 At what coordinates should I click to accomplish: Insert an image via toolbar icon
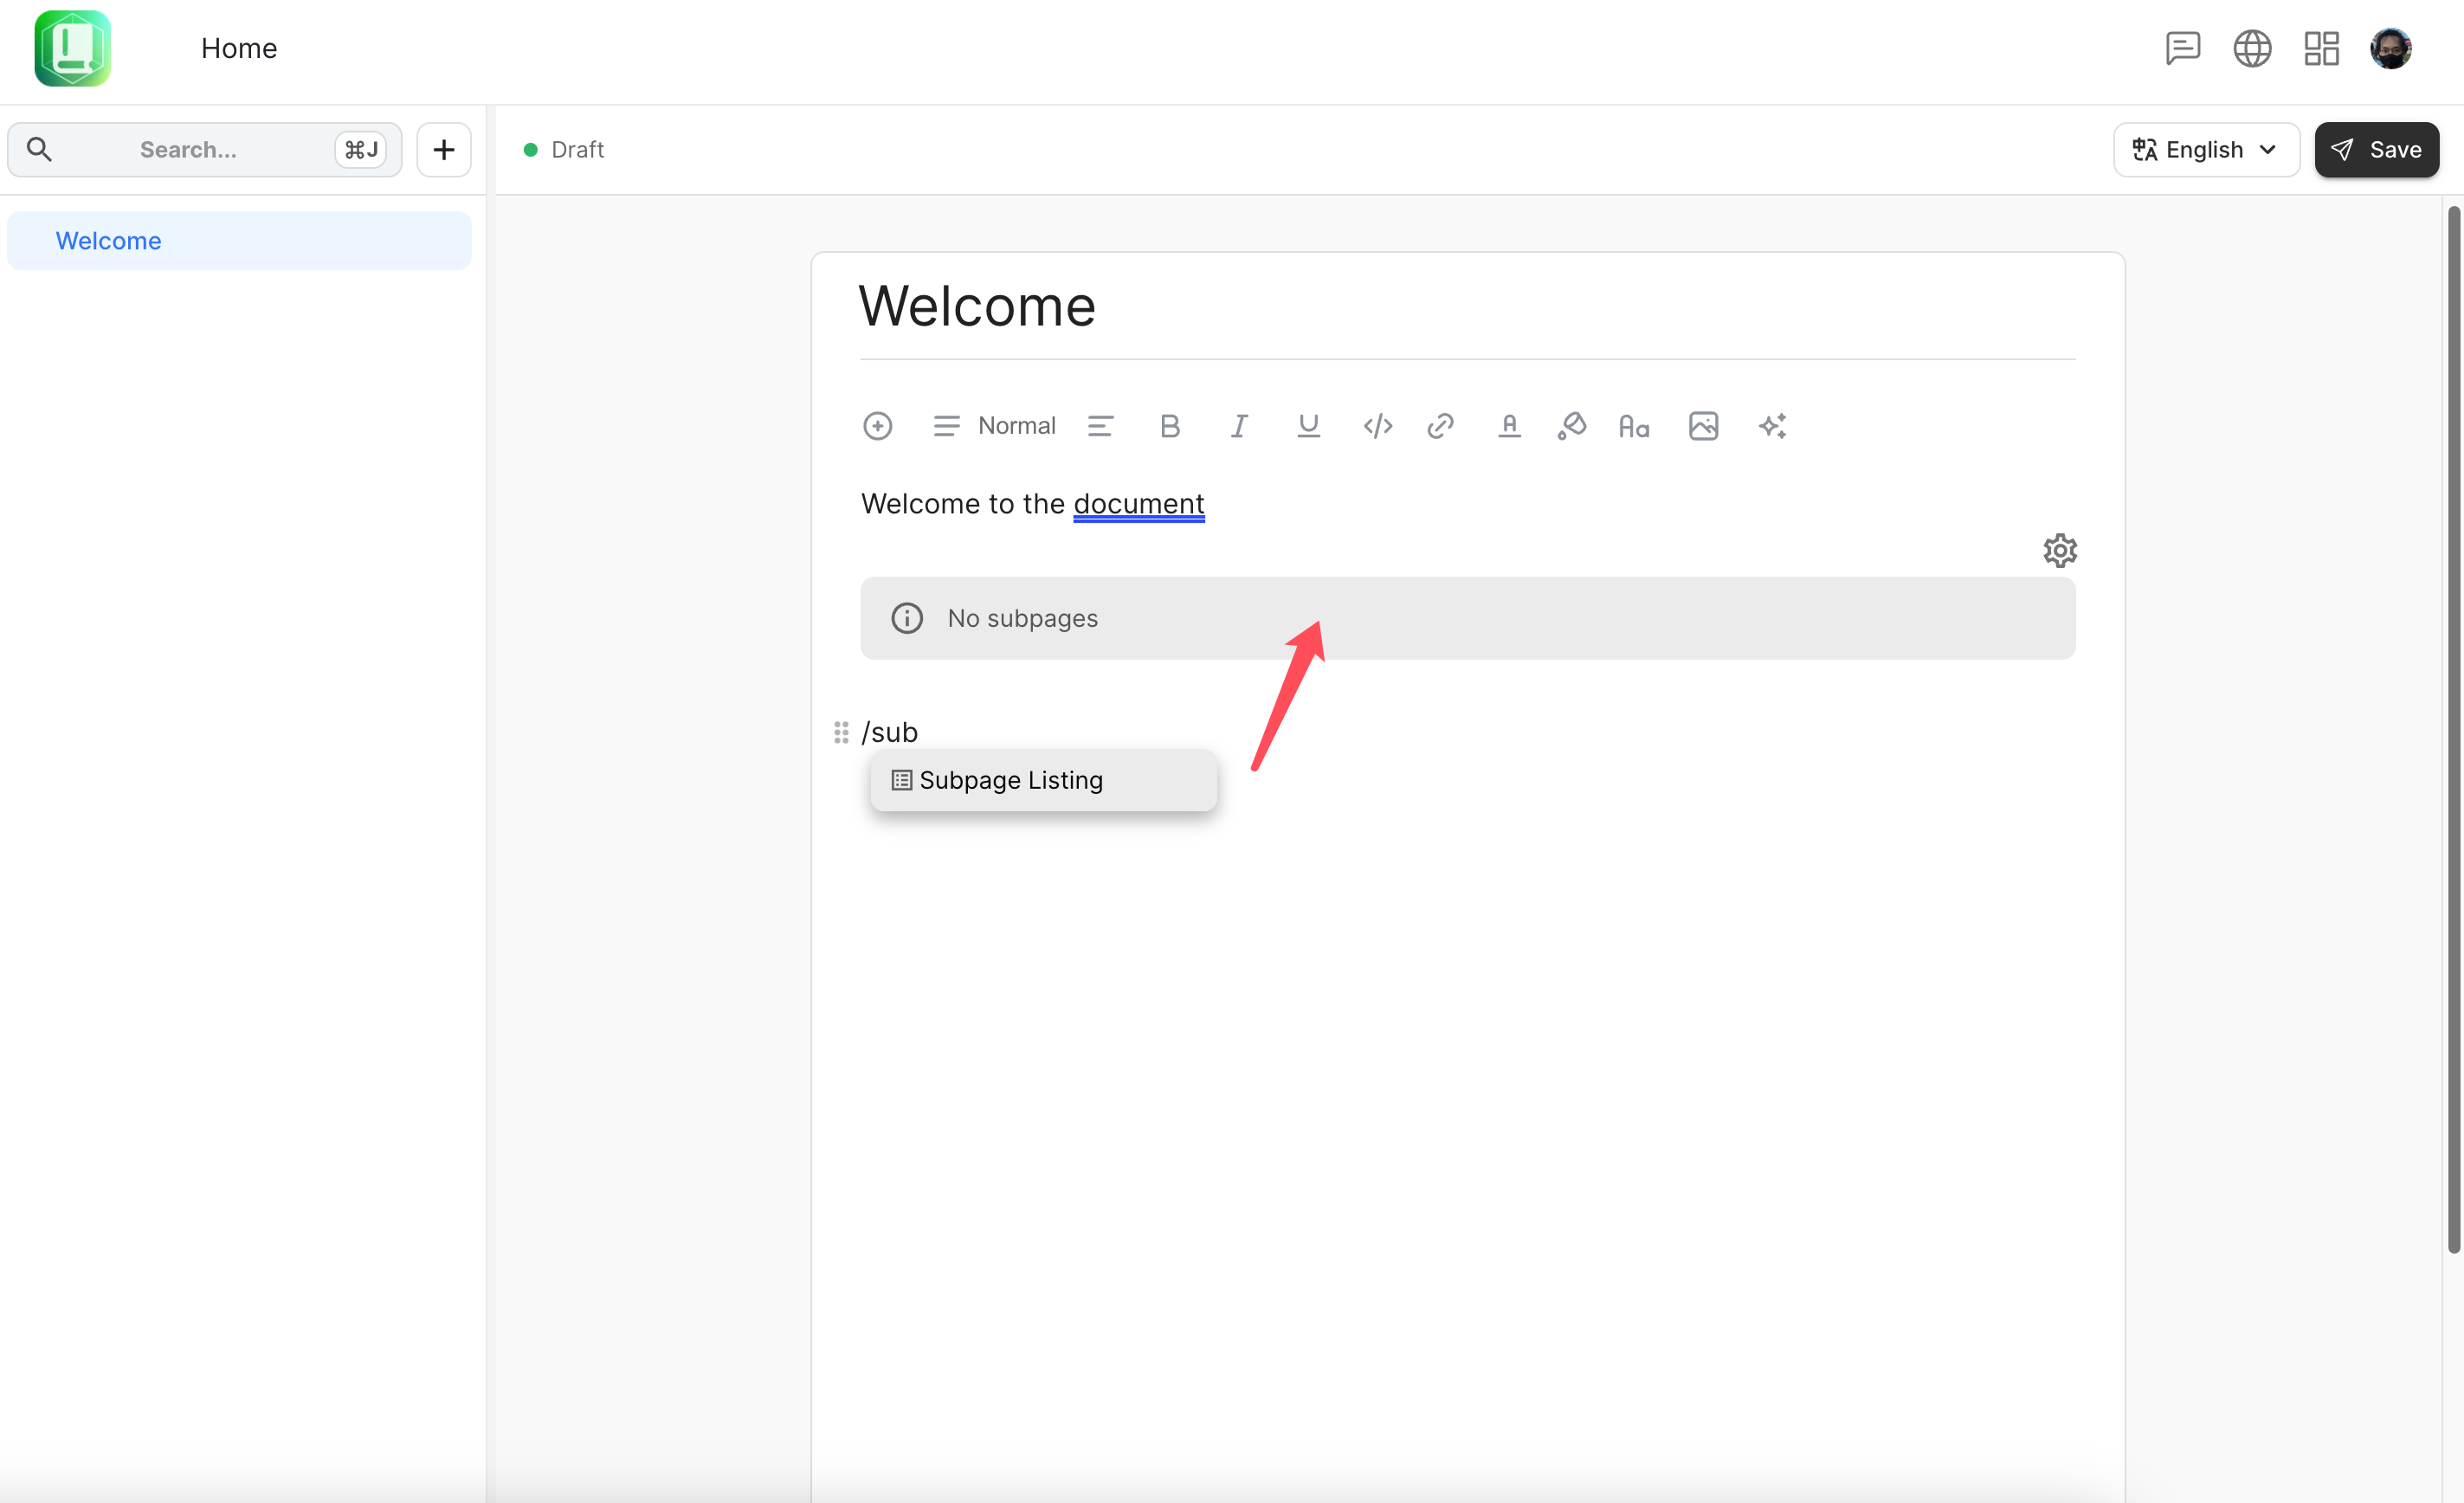(1703, 426)
